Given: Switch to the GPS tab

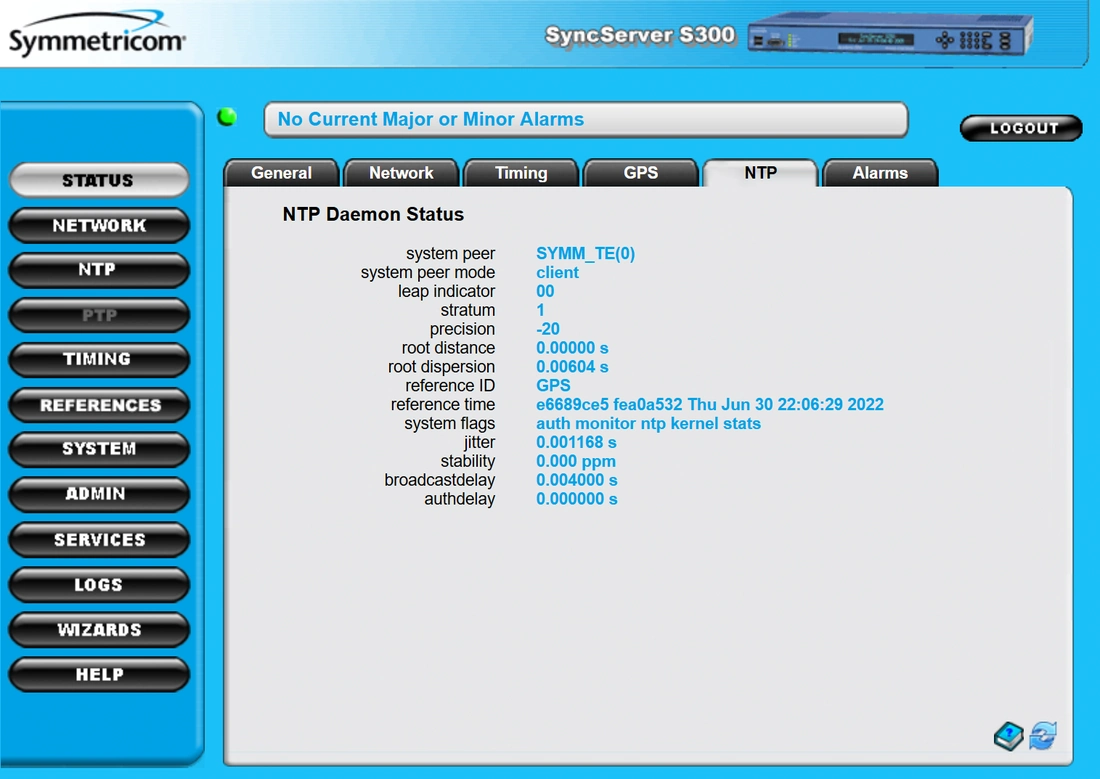Looking at the screenshot, I should pyautogui.click(x=640, y=173).
